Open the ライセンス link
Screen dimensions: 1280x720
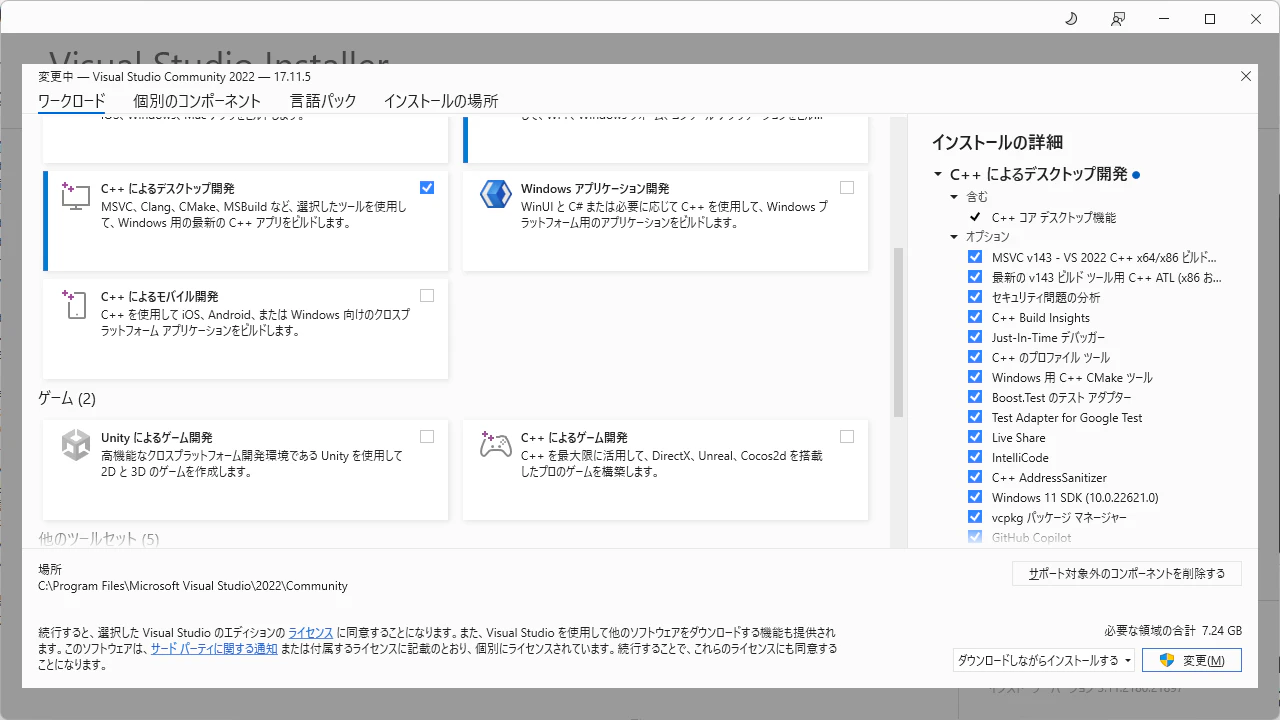[x=311, y=633]
